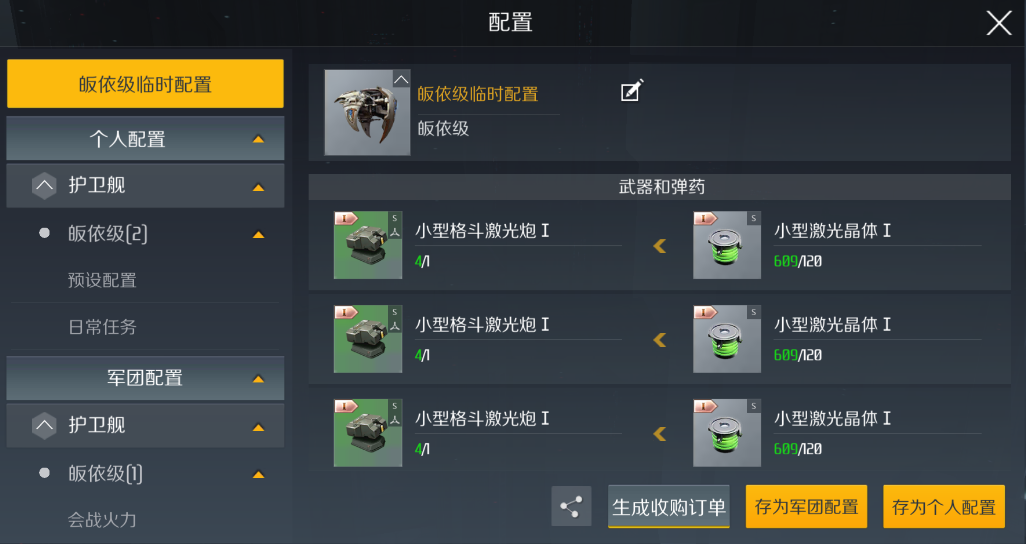
Task: Click the edit name pencil icon
Action: pyautogui.click(x=631, y=90)
